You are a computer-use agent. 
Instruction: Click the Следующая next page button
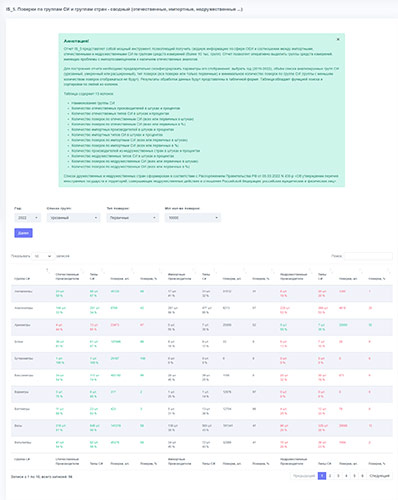coord(379,476)
